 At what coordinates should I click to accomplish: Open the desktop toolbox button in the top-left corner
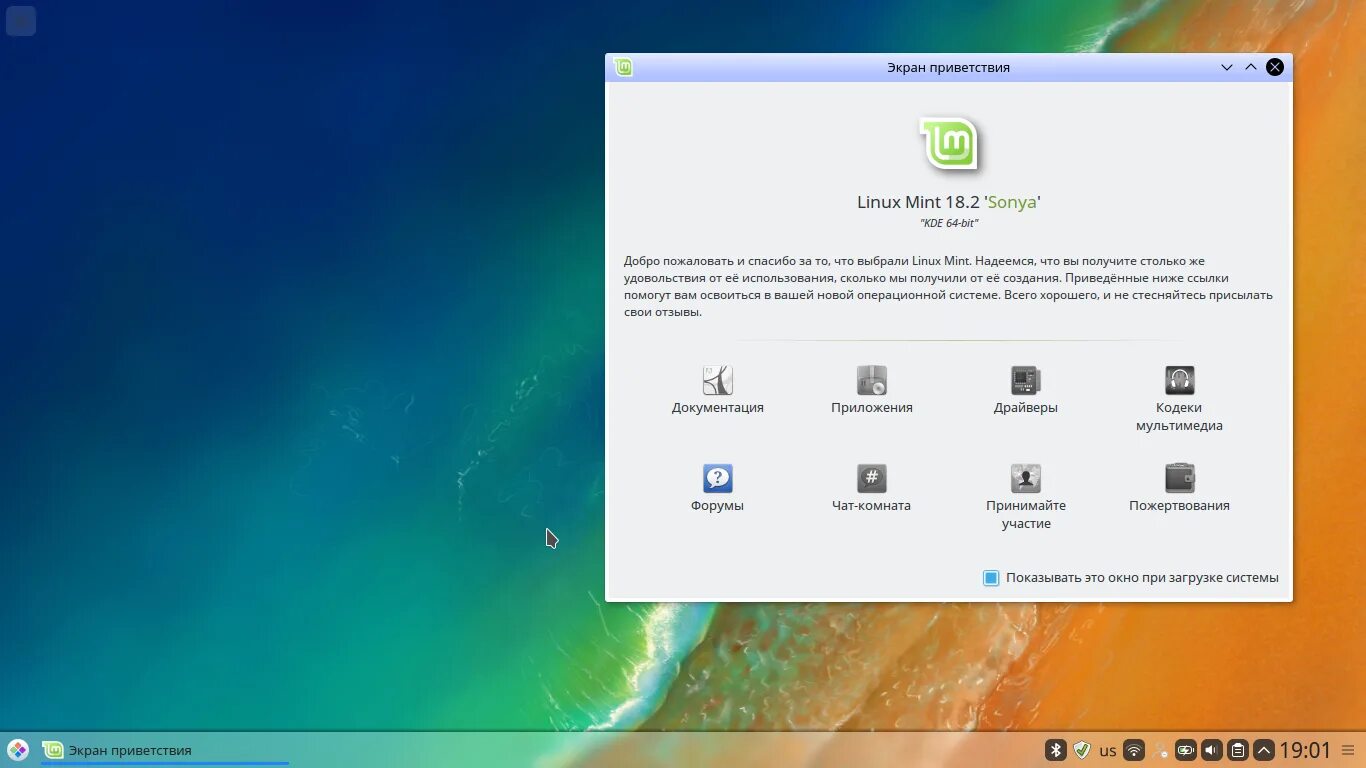pos(21,21)
